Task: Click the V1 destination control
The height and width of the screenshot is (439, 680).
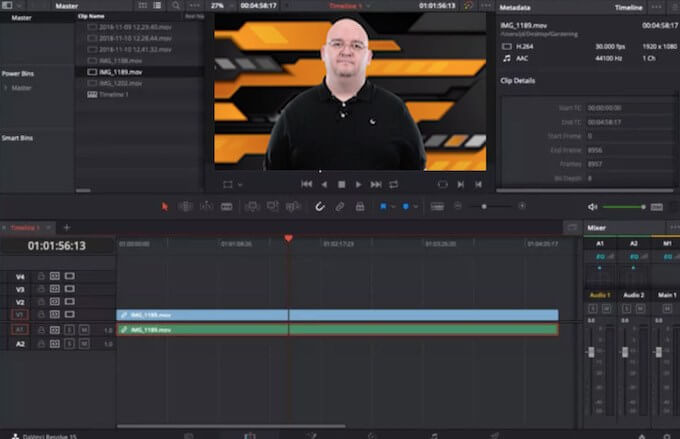Action: (20, 315)
